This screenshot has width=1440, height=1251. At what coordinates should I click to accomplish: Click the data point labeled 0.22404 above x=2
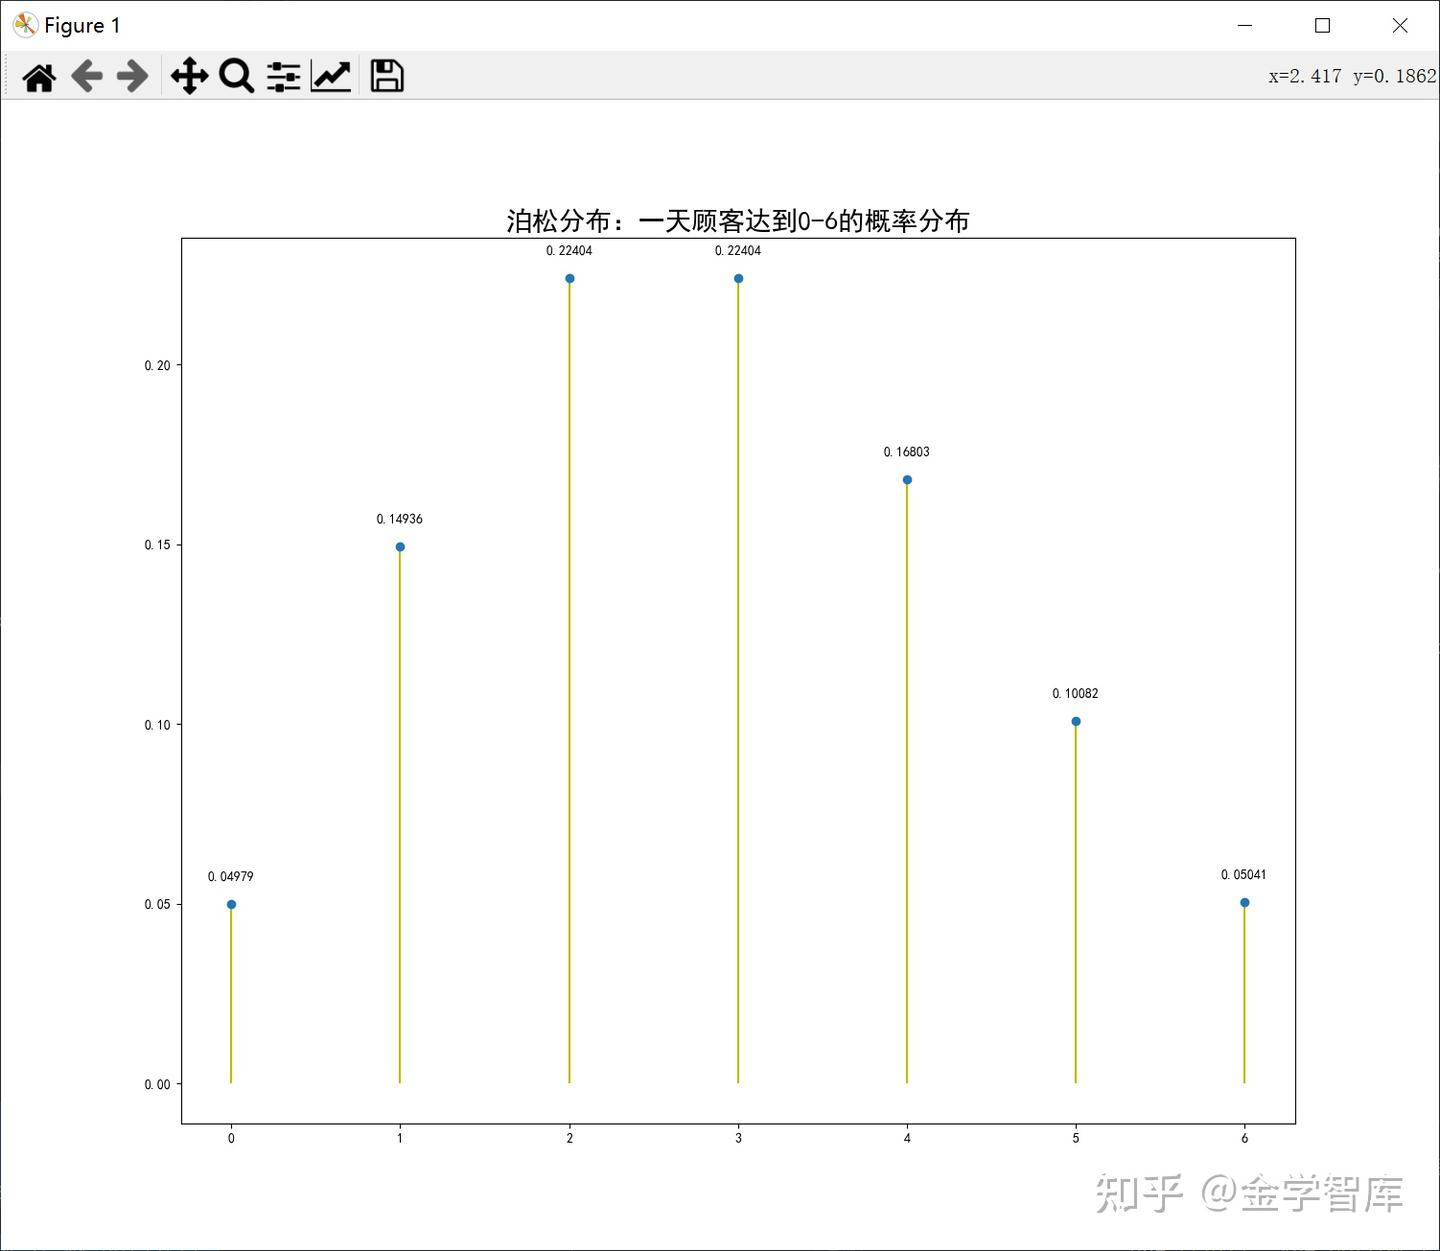coord(569,278)
